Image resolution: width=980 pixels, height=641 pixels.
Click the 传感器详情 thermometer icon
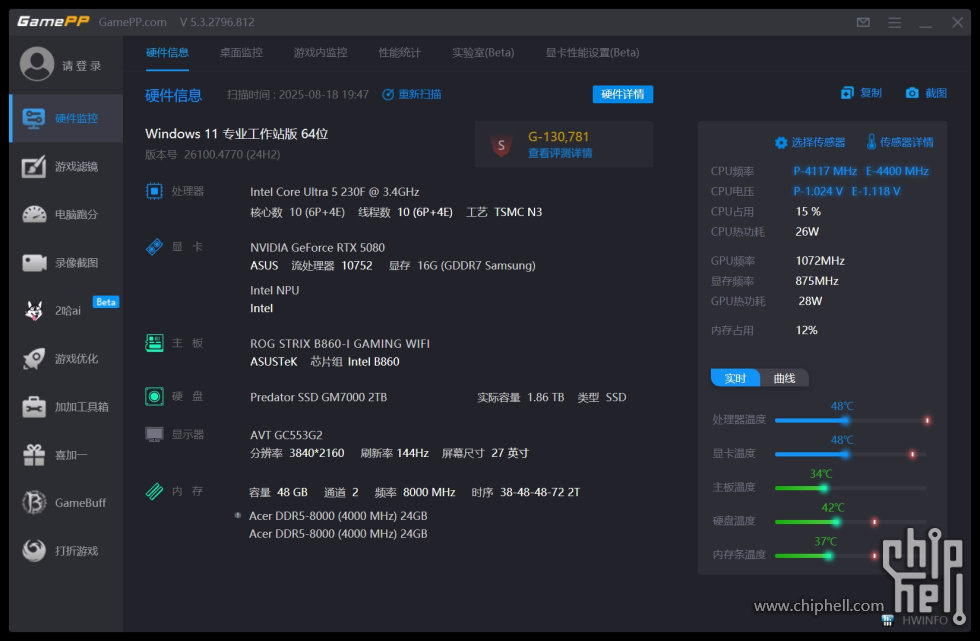point(871,142)
